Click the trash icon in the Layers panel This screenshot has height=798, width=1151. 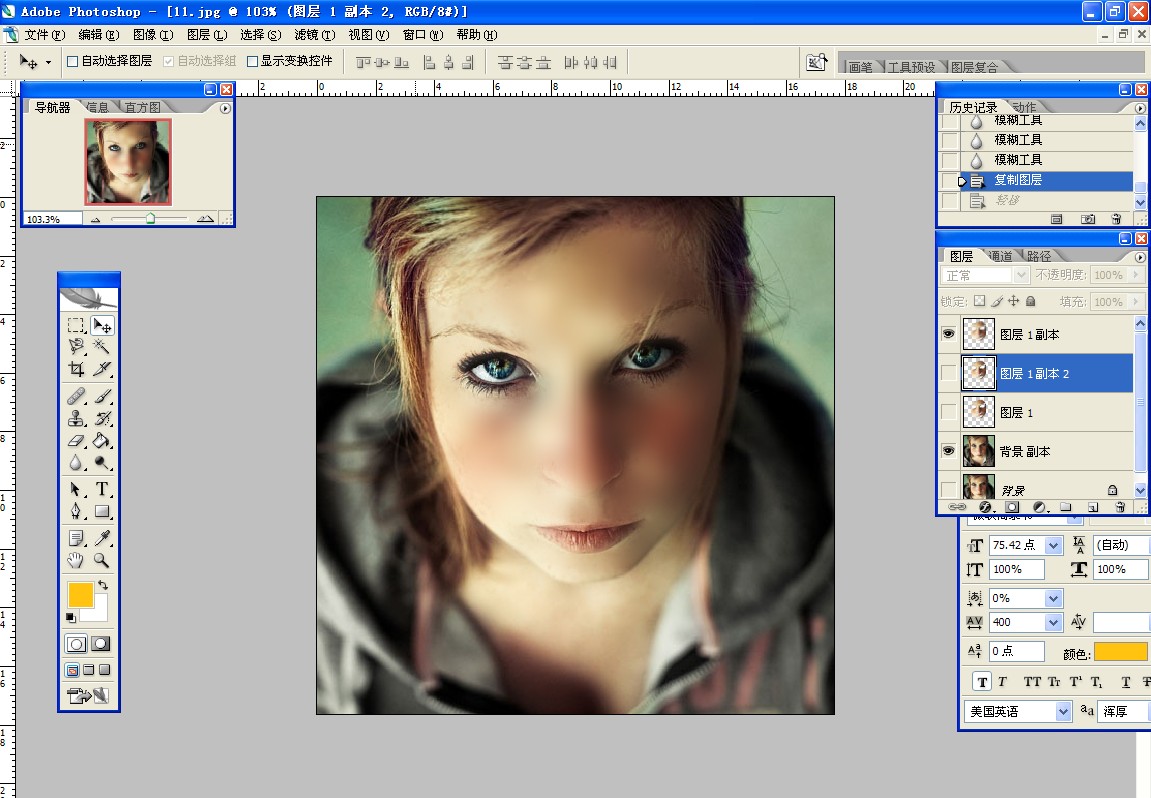pos(1119,507)
